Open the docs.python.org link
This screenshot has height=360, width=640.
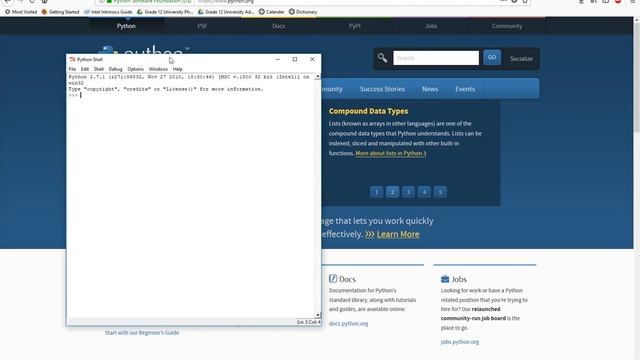(x=348, y=324)
